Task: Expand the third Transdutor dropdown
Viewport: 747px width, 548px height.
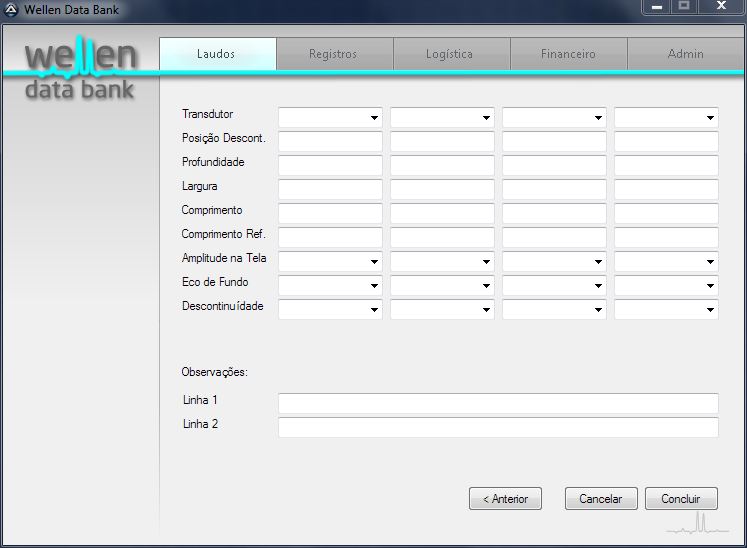Action: [x=554, y=117]
